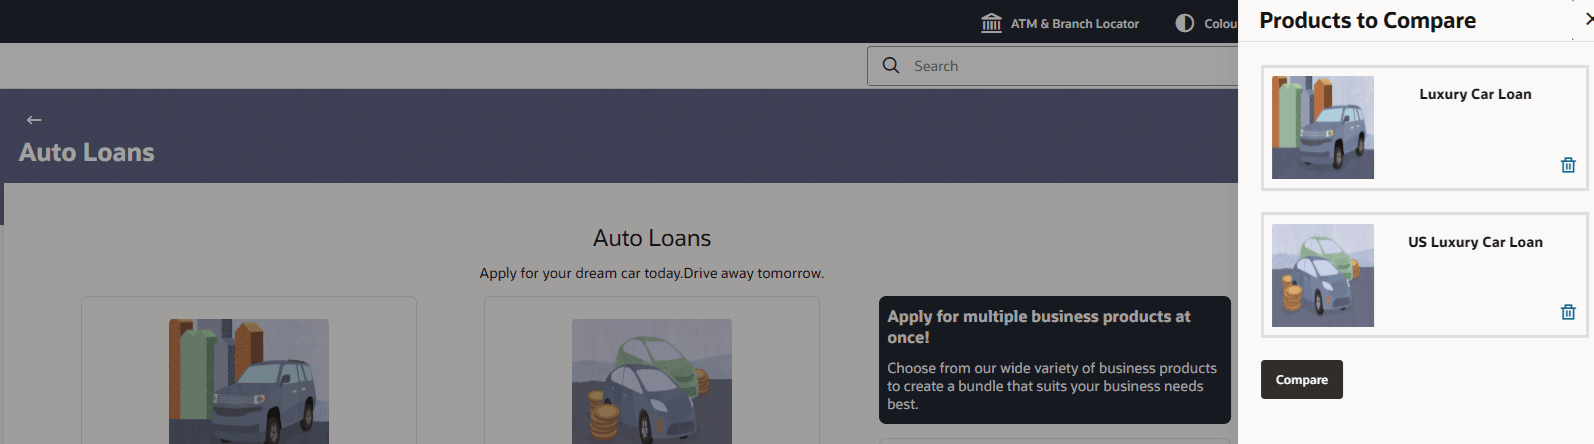Image resolution: width=1594 pixels, height=444 pixels.
Task: Delete Luxury Car Loan from compare list
Action: pos(1568,165)
